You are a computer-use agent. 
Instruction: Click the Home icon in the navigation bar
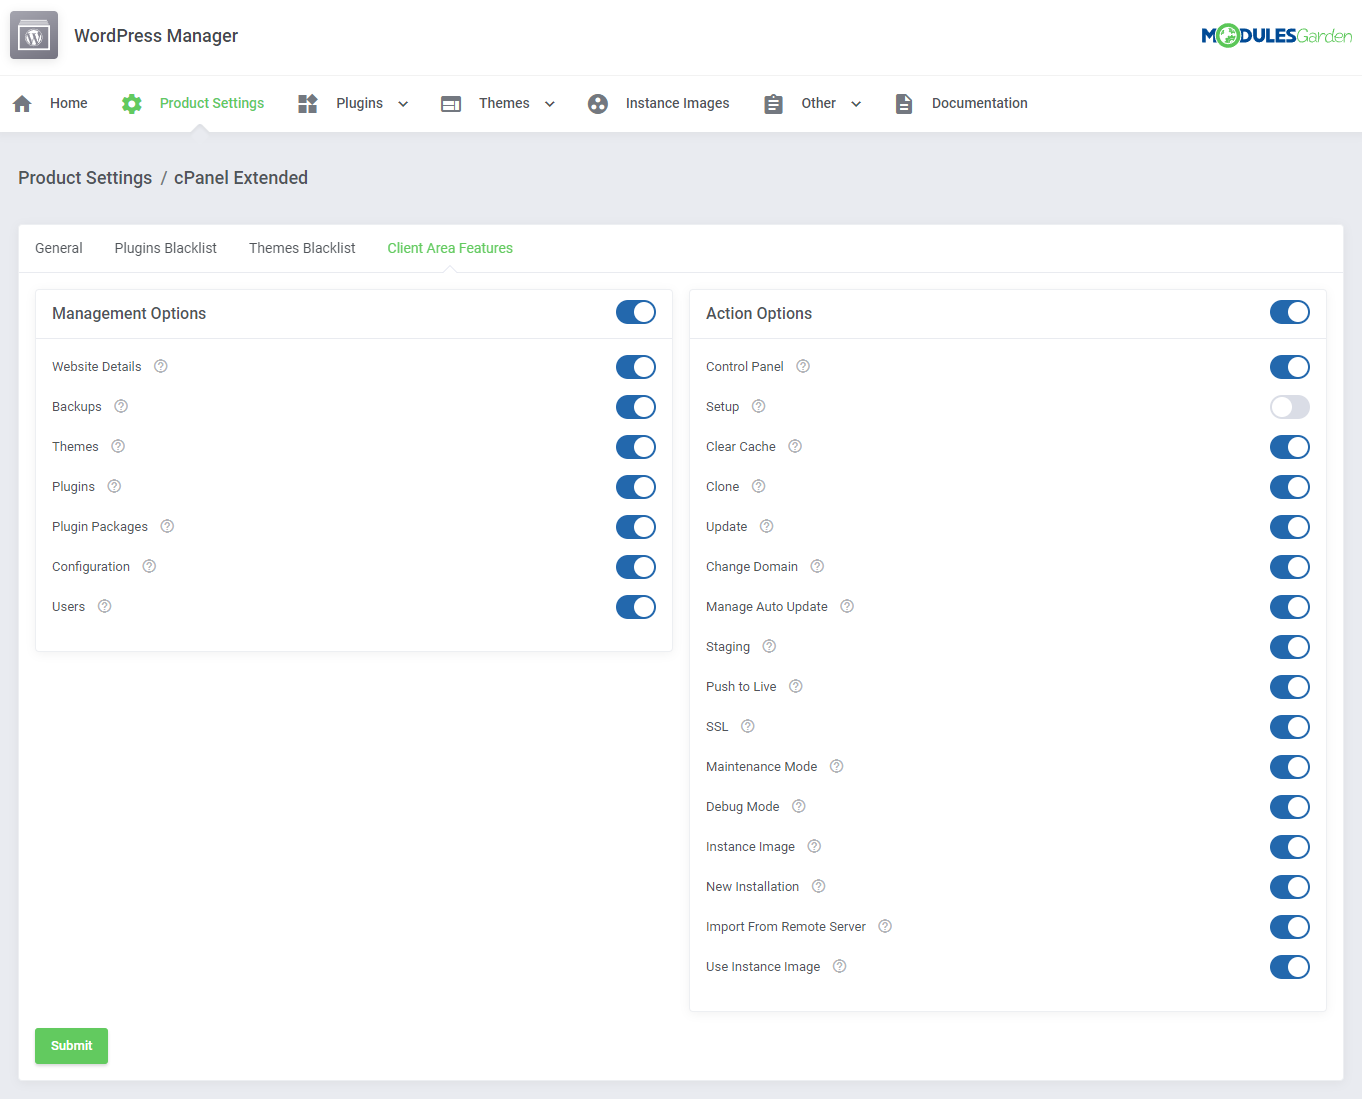tap(22, 103)
